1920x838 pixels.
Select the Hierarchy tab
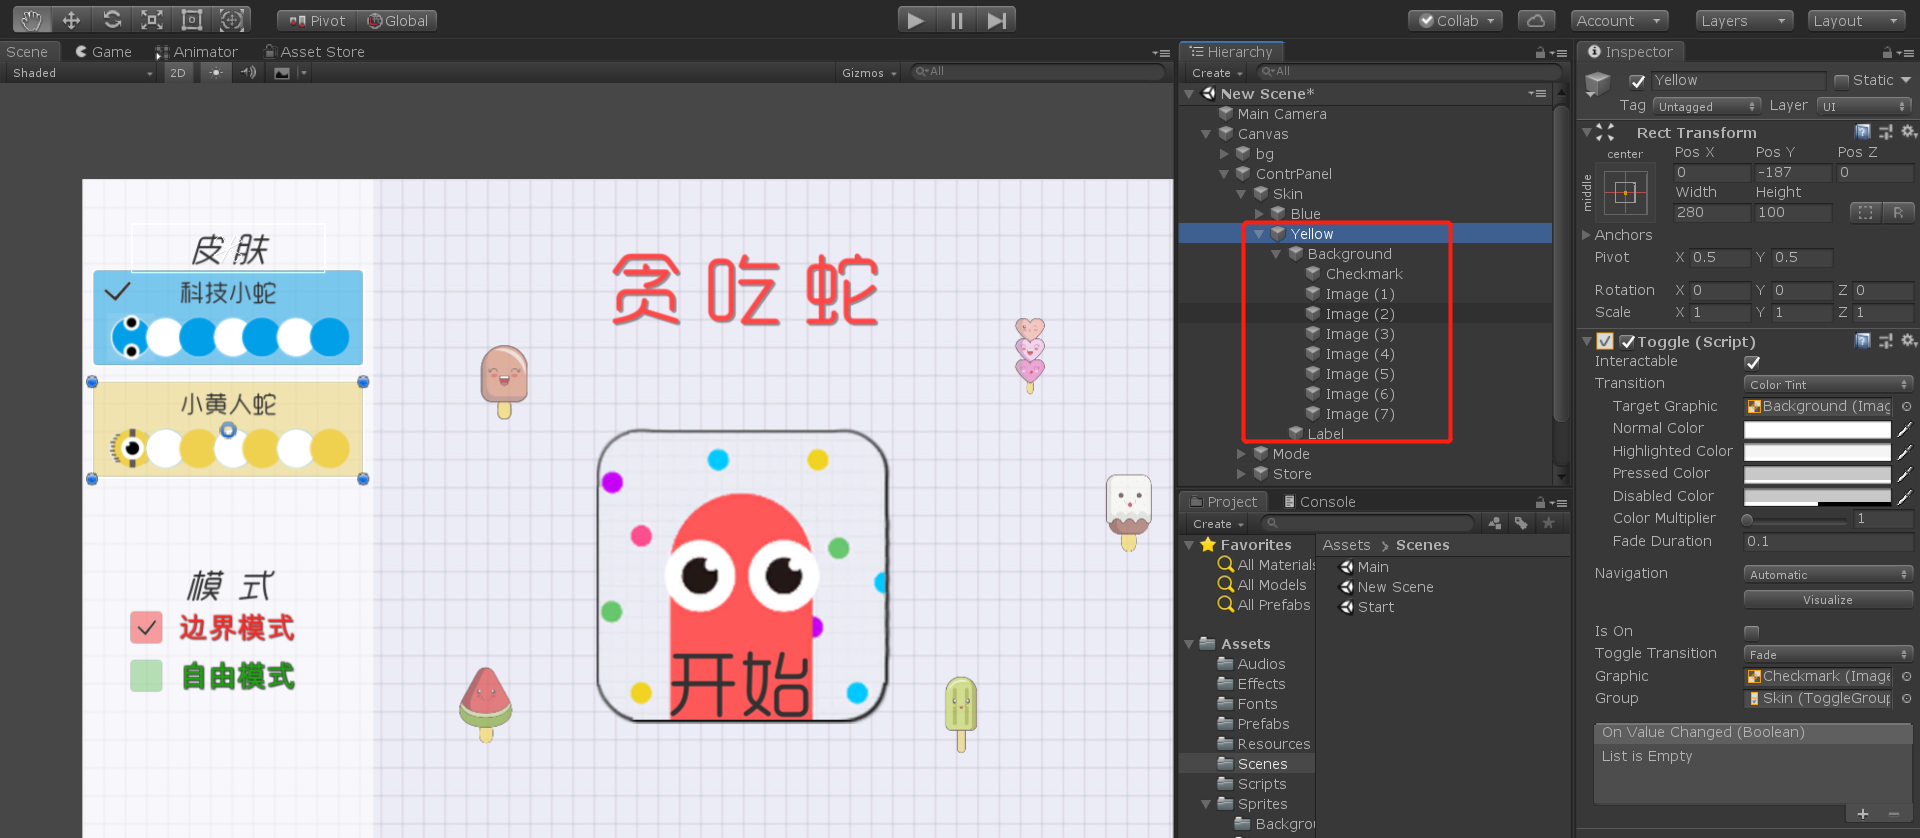point(1231,52)
